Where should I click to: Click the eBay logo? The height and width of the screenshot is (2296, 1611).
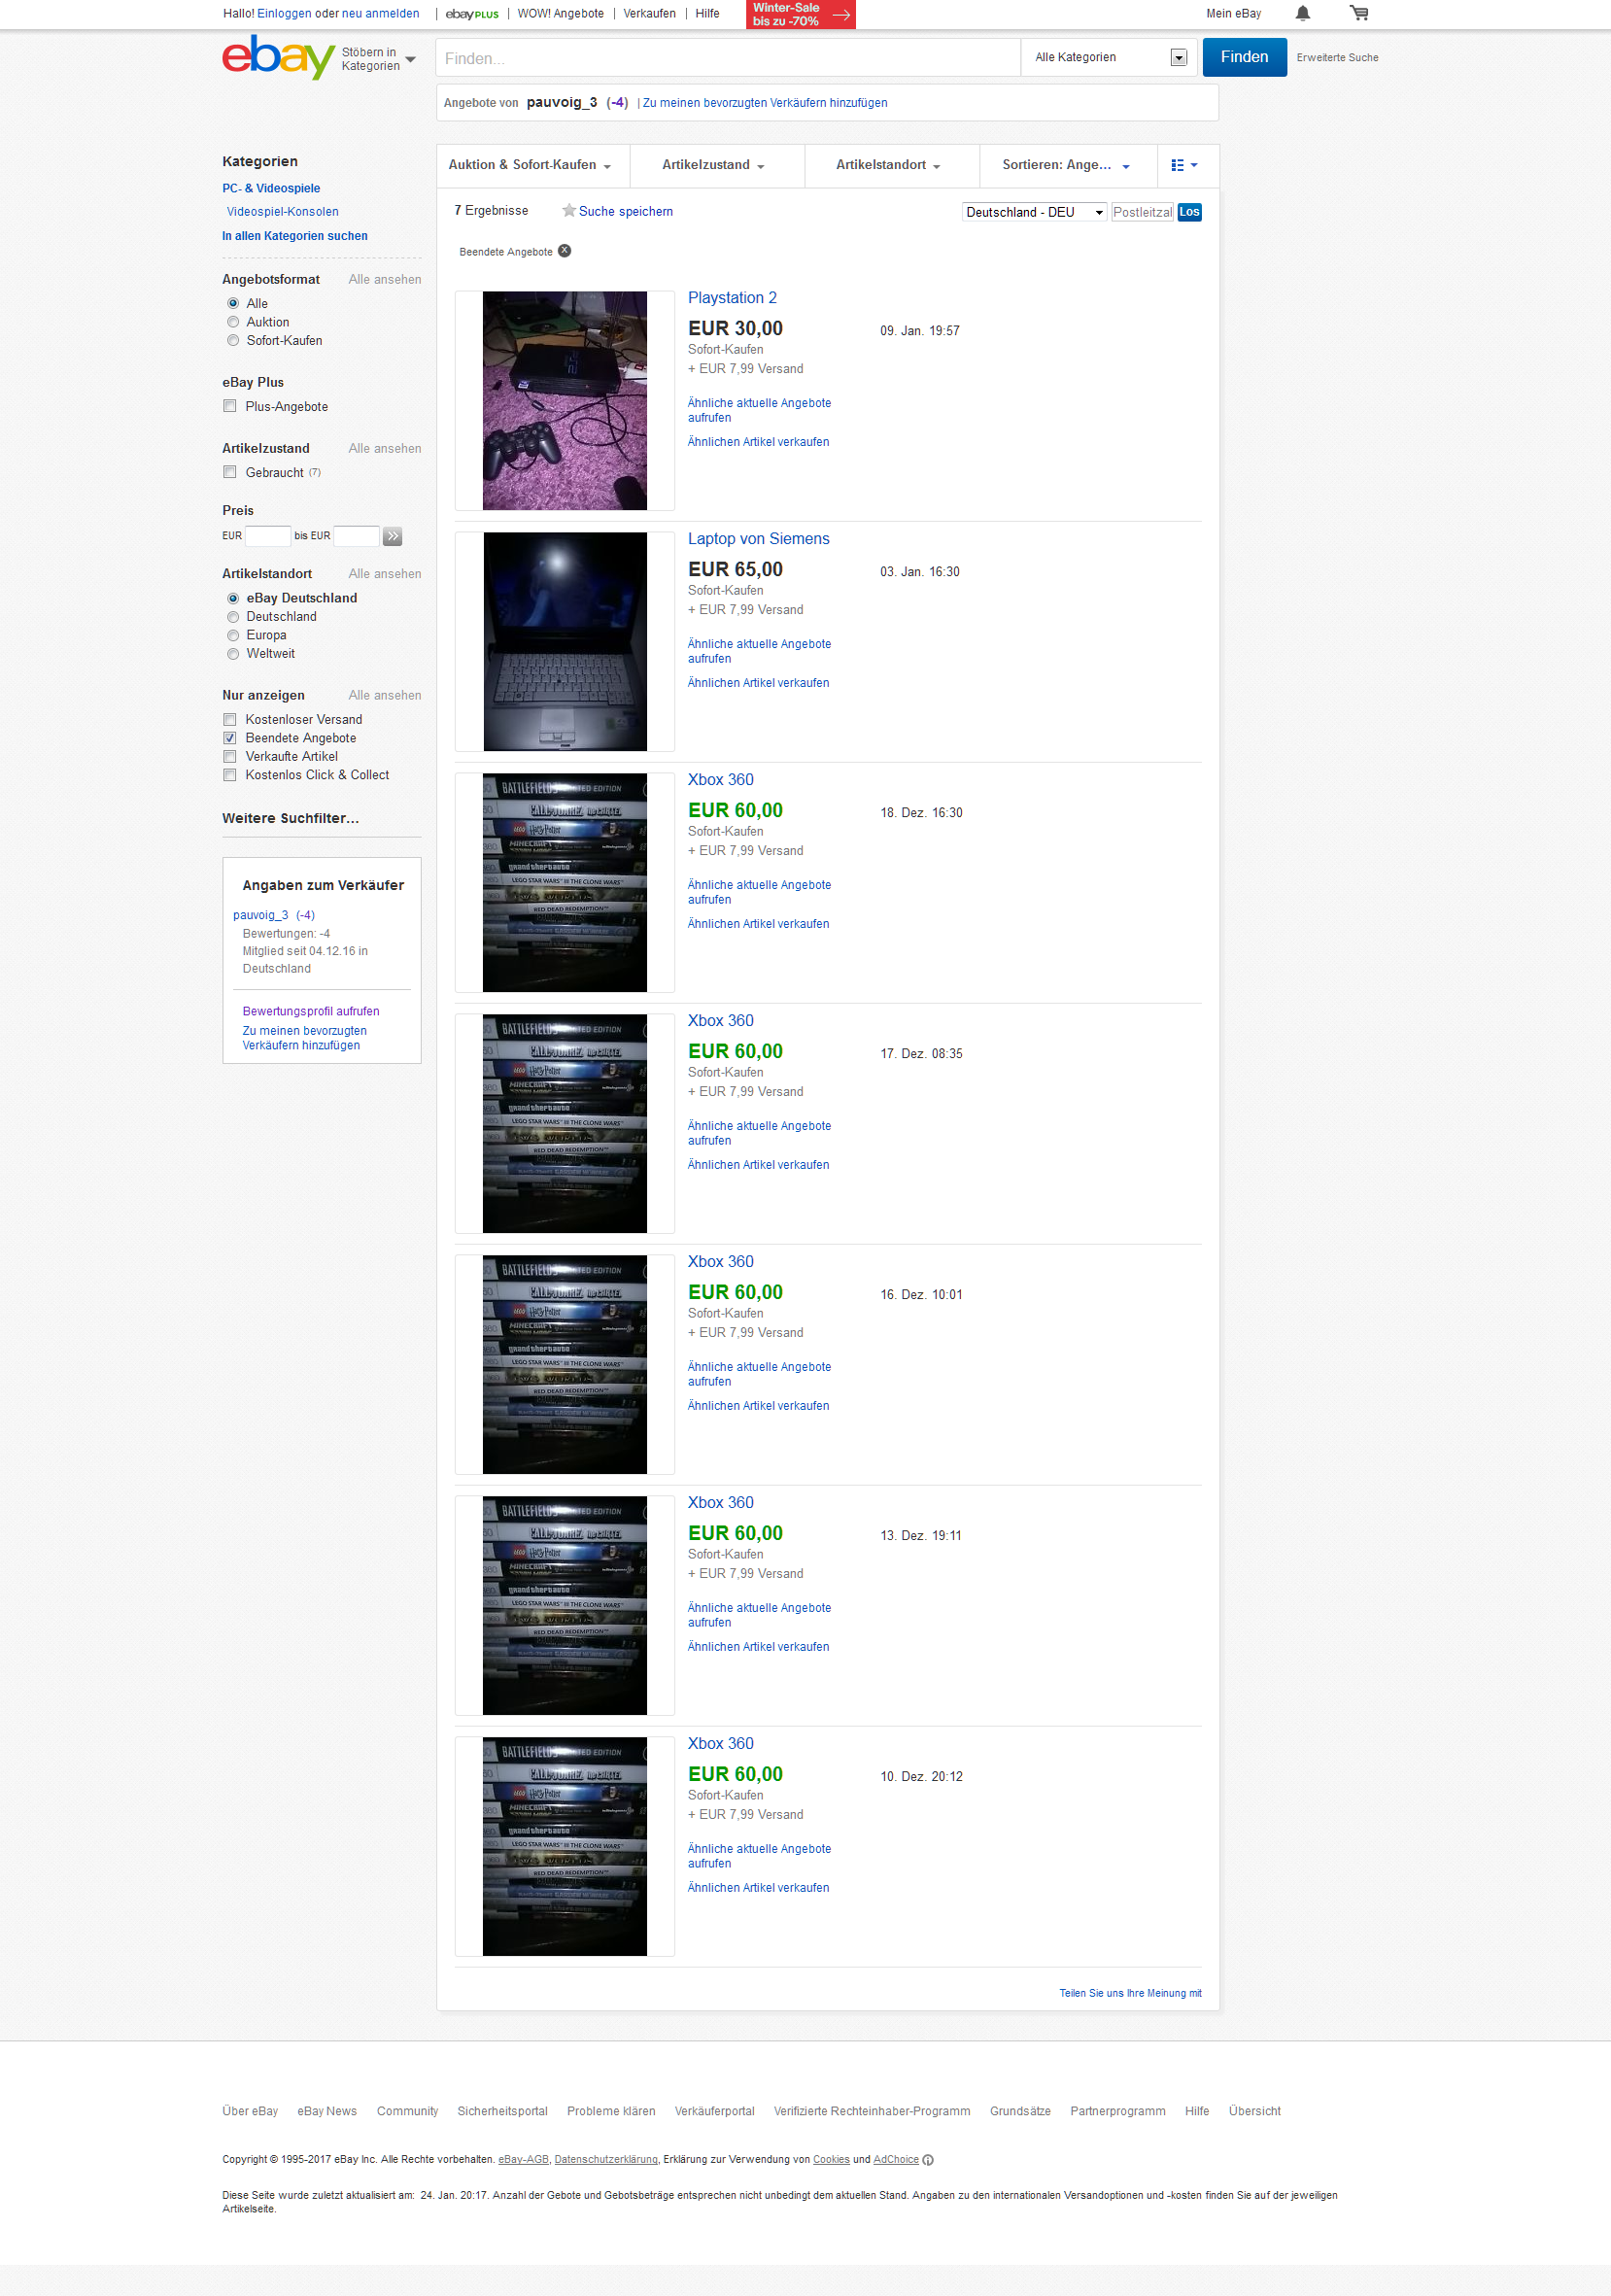[x=278, y=57]
